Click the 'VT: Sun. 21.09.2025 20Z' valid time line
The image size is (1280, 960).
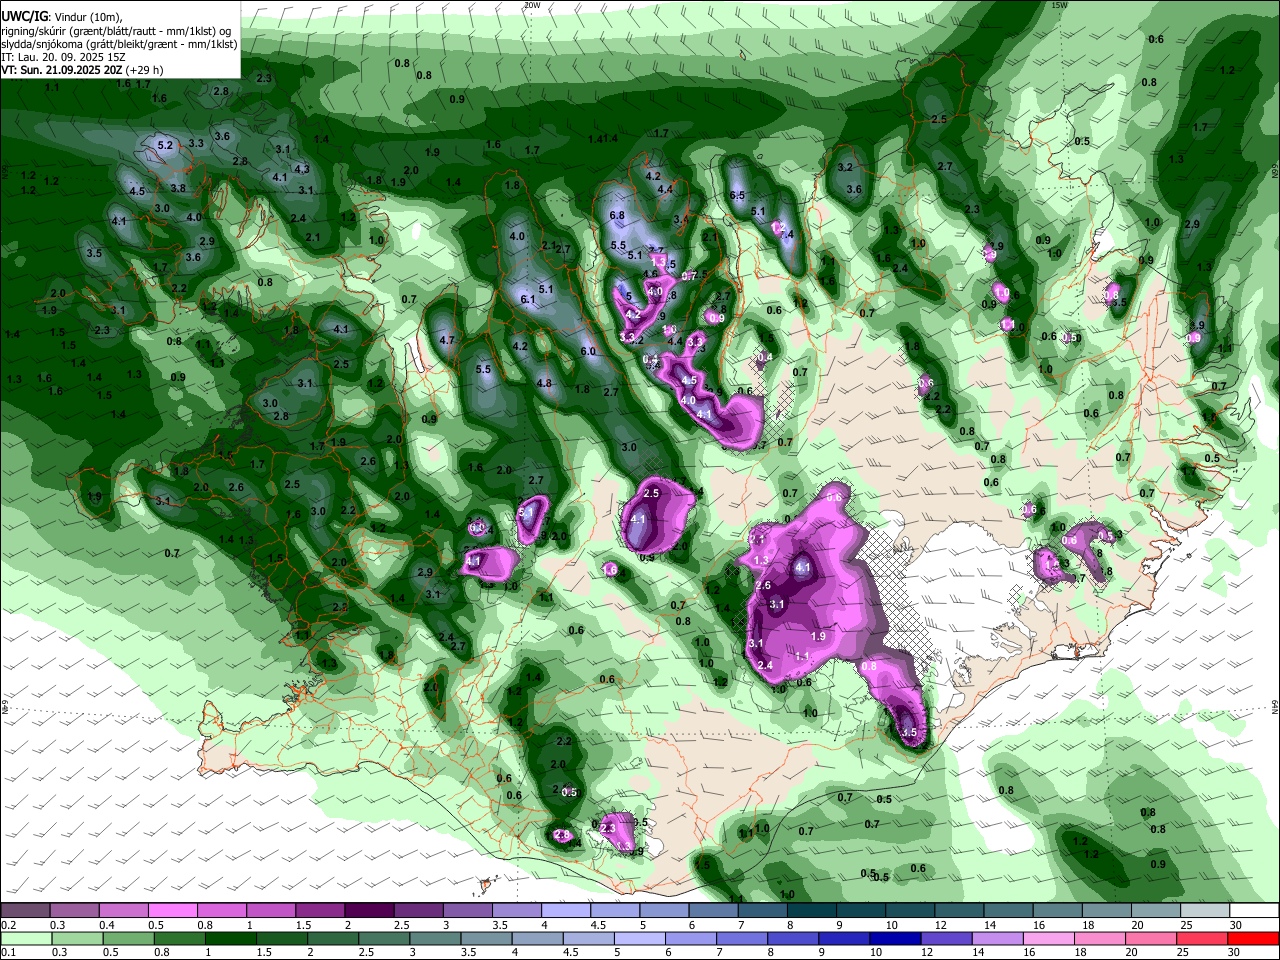[61, 70]
